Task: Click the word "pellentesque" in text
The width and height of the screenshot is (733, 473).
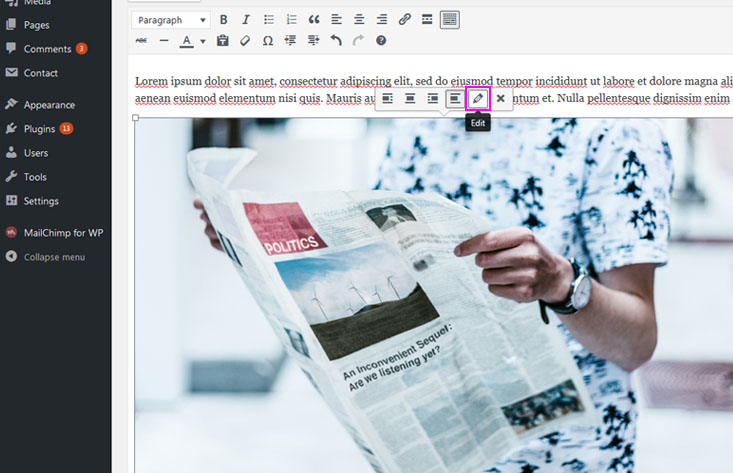Action: click(618, 99)
